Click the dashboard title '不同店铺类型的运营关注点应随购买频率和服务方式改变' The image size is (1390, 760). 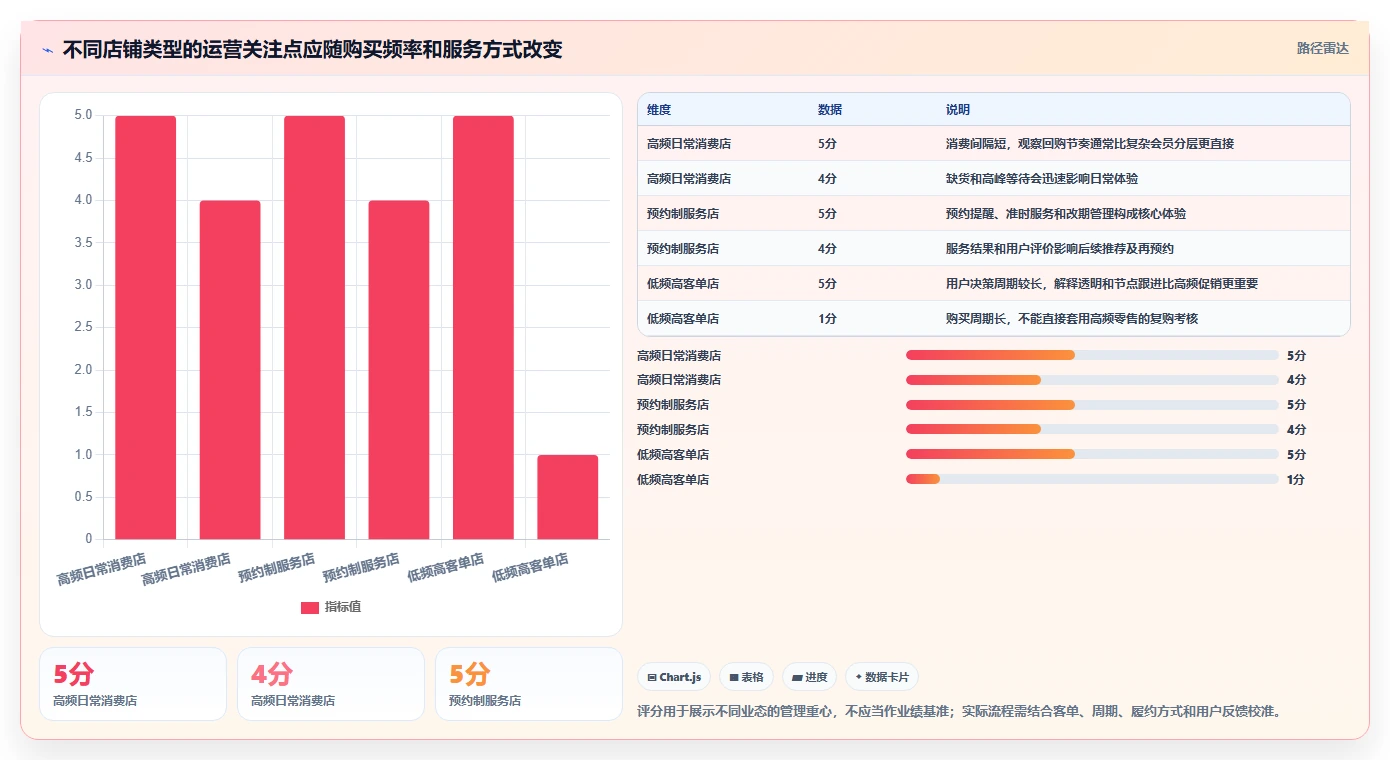click(x=312, y=49)
